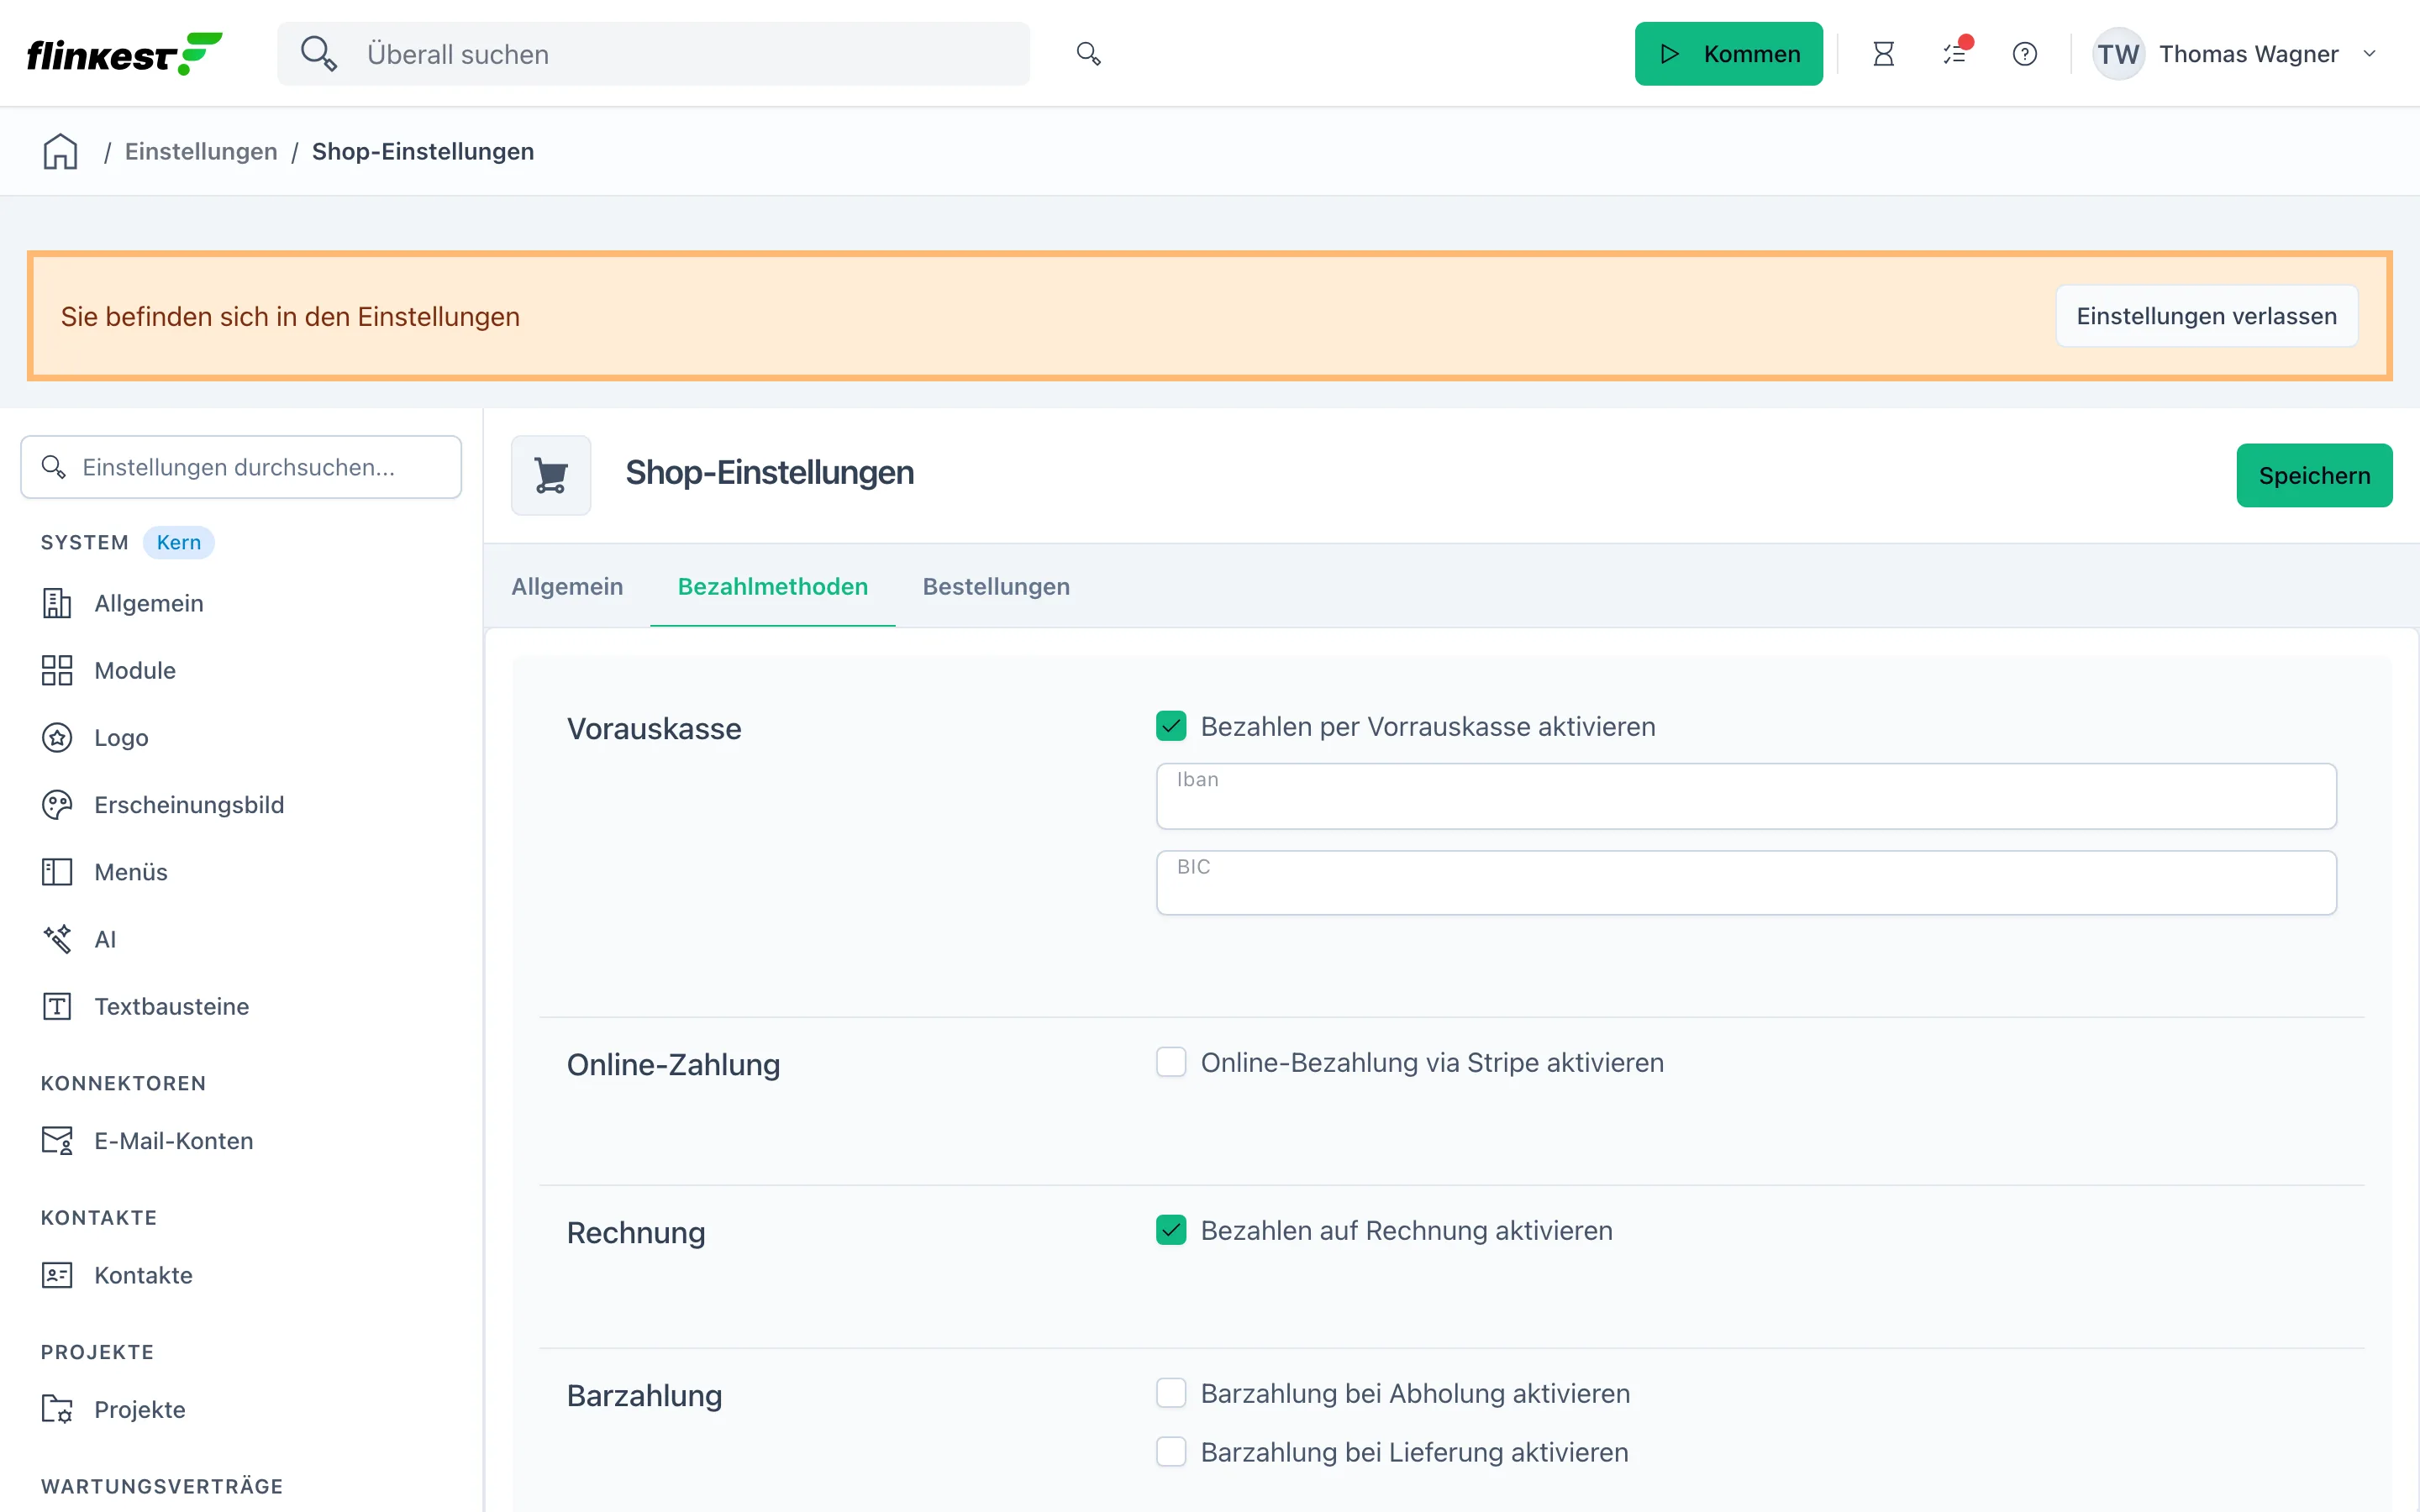The height and width of the screenshot is (1512, 2420).
Task: Uncheck Bezahlen per Vorrauskasse aktivieren
Action: coord(1171,726)
